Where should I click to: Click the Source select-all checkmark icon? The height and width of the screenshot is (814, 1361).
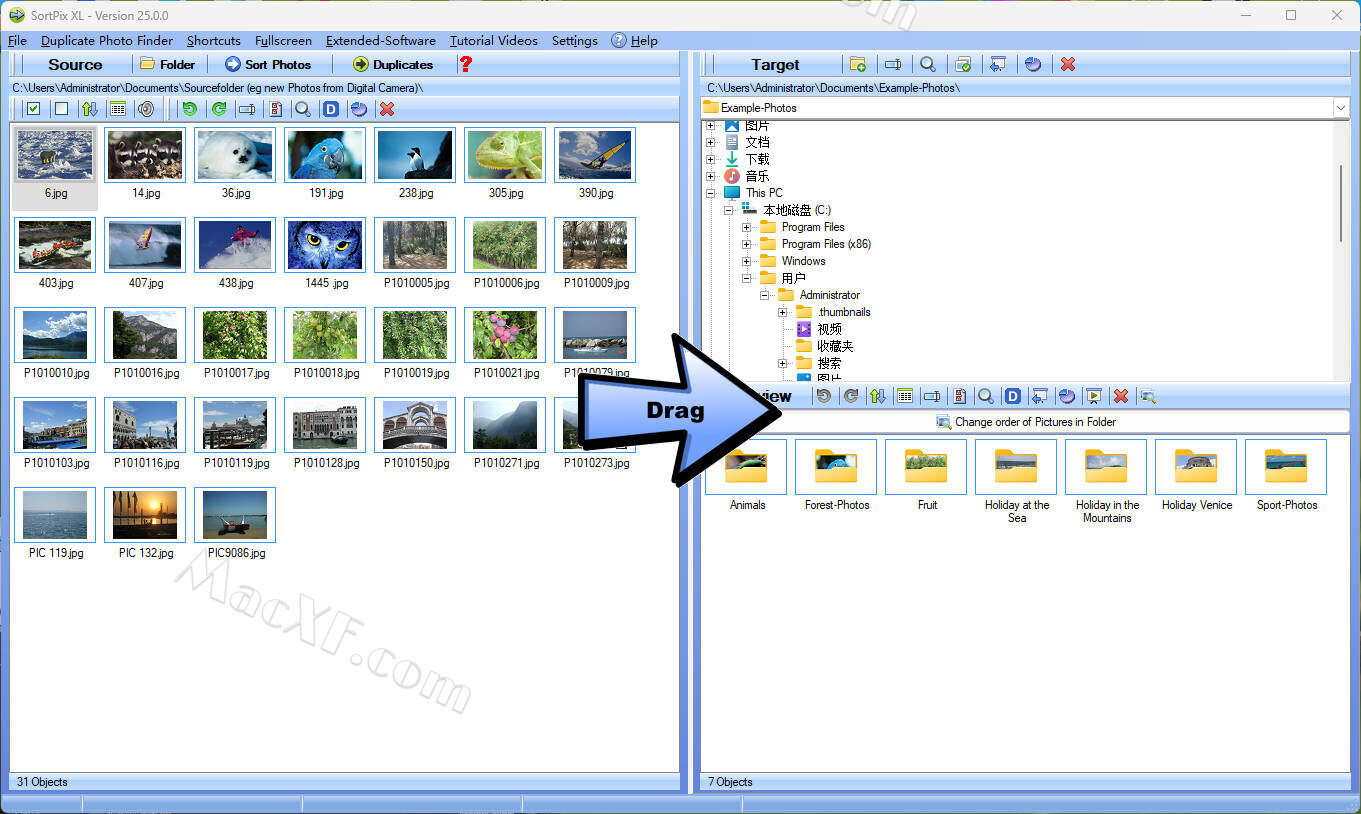point(33,109)
